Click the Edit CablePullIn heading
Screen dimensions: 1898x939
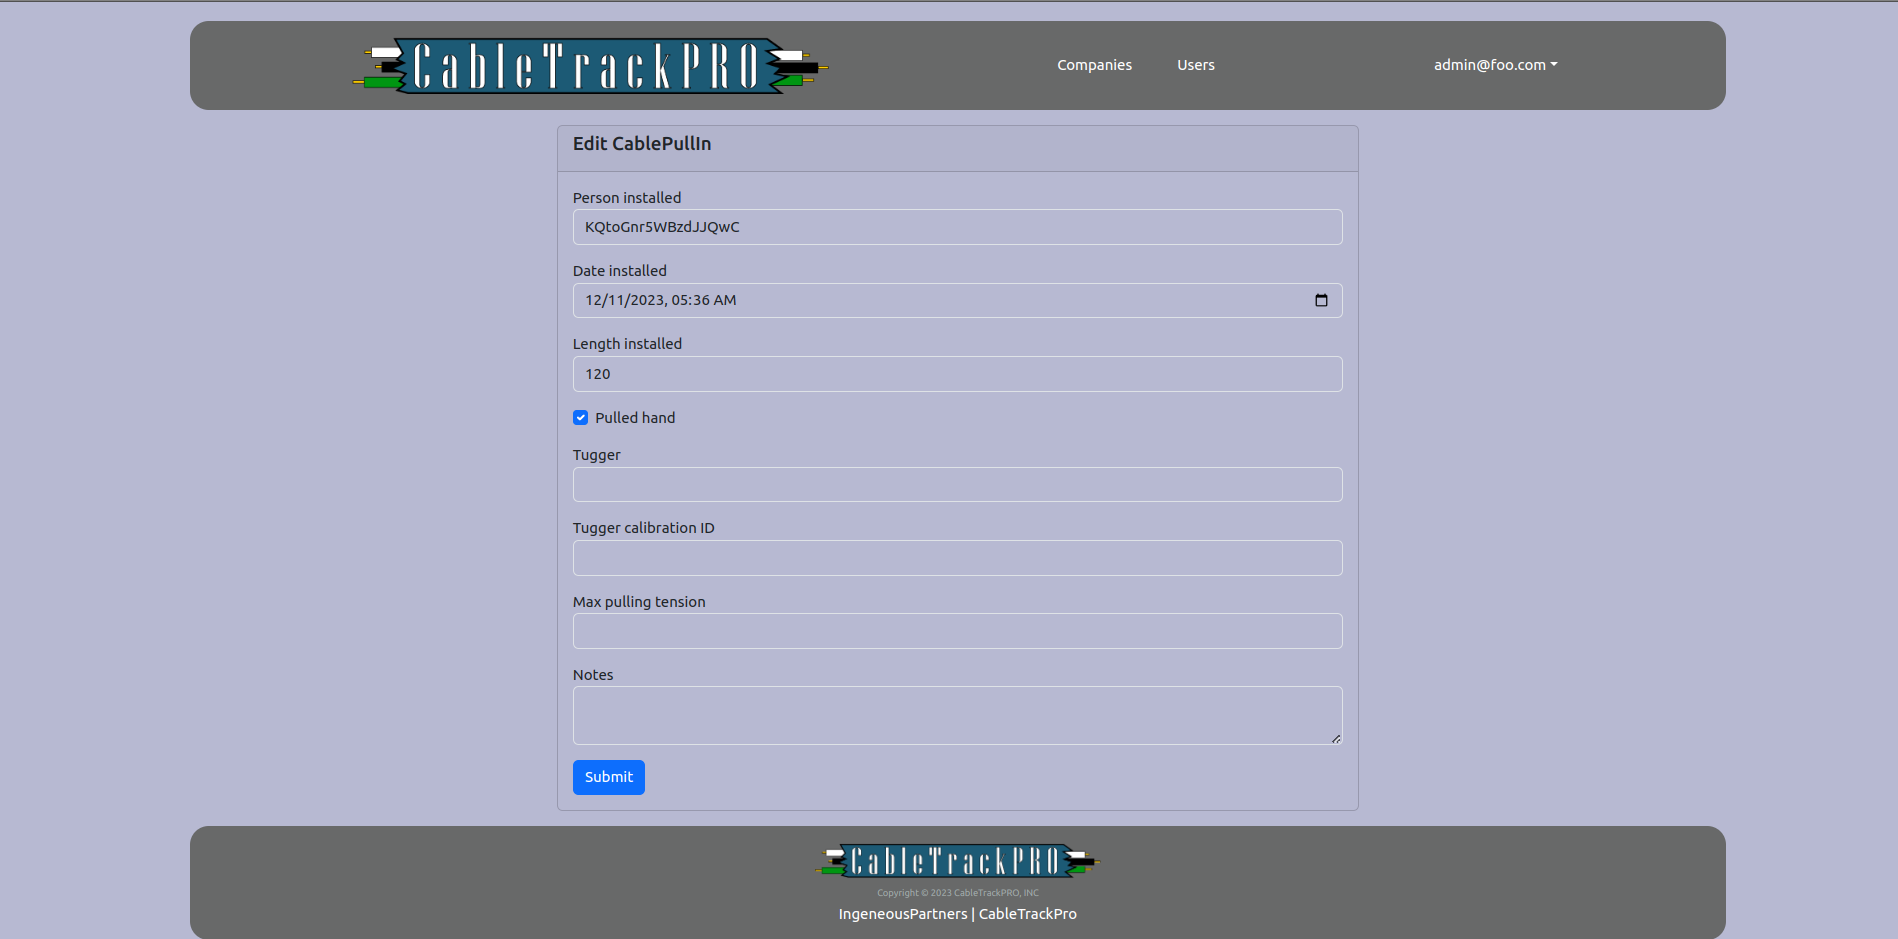(x=642, y=144)
